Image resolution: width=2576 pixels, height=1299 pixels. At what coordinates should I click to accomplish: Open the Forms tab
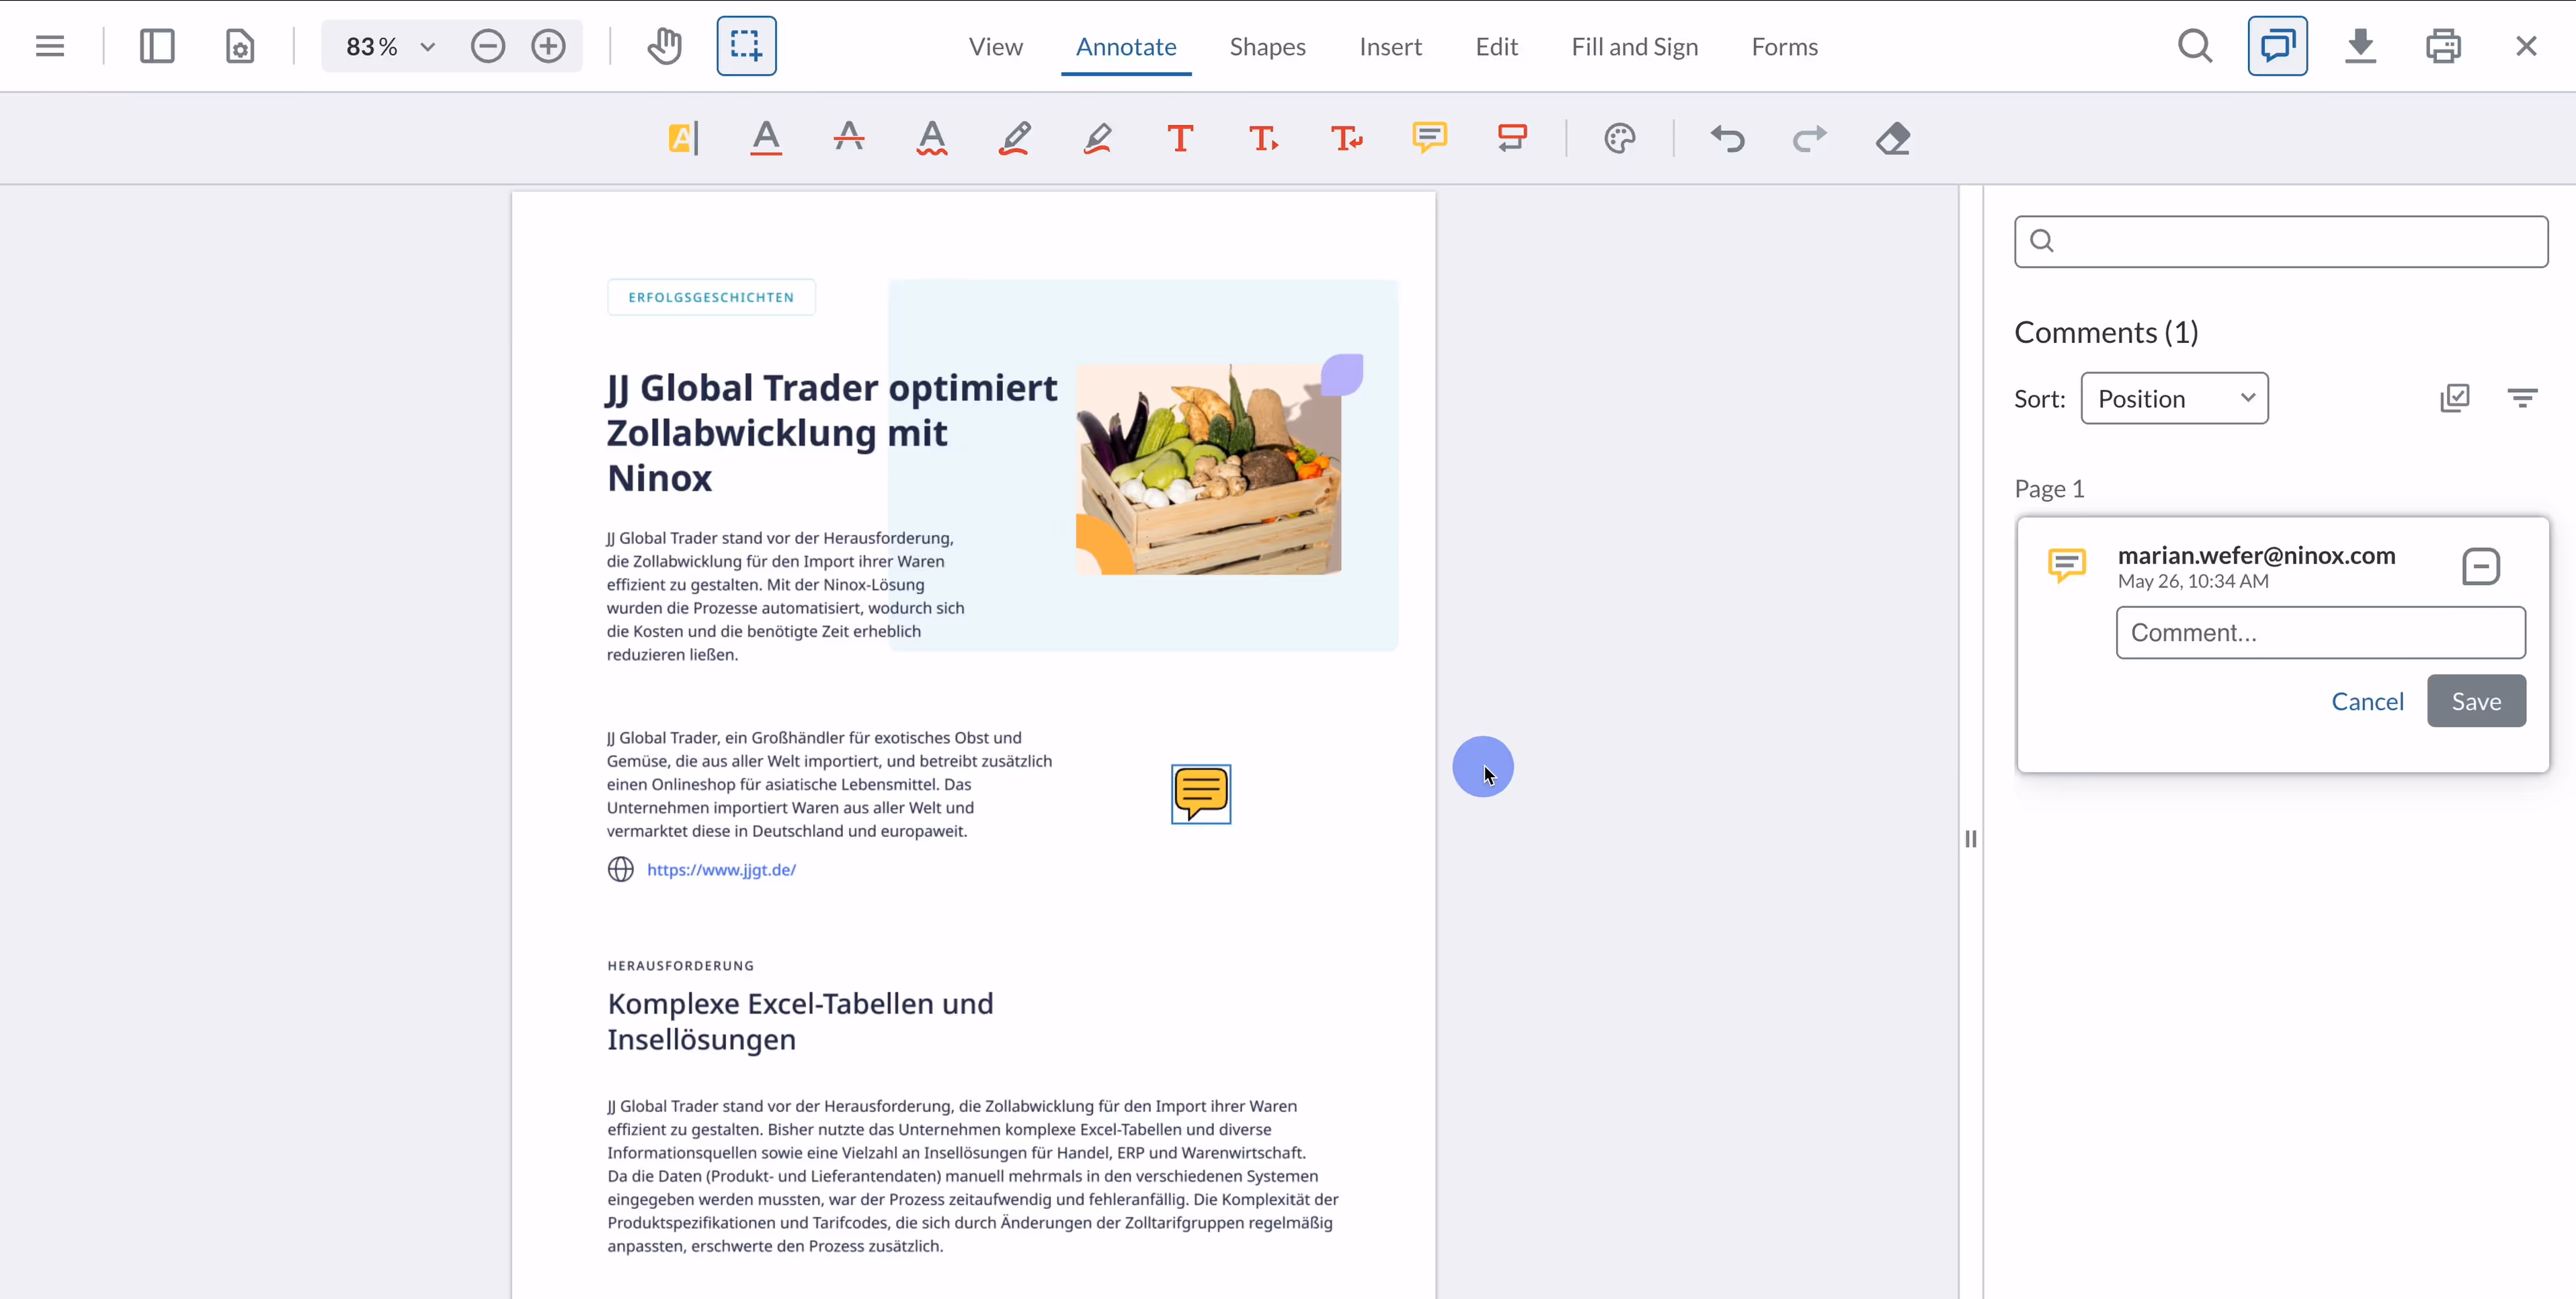1784,46
